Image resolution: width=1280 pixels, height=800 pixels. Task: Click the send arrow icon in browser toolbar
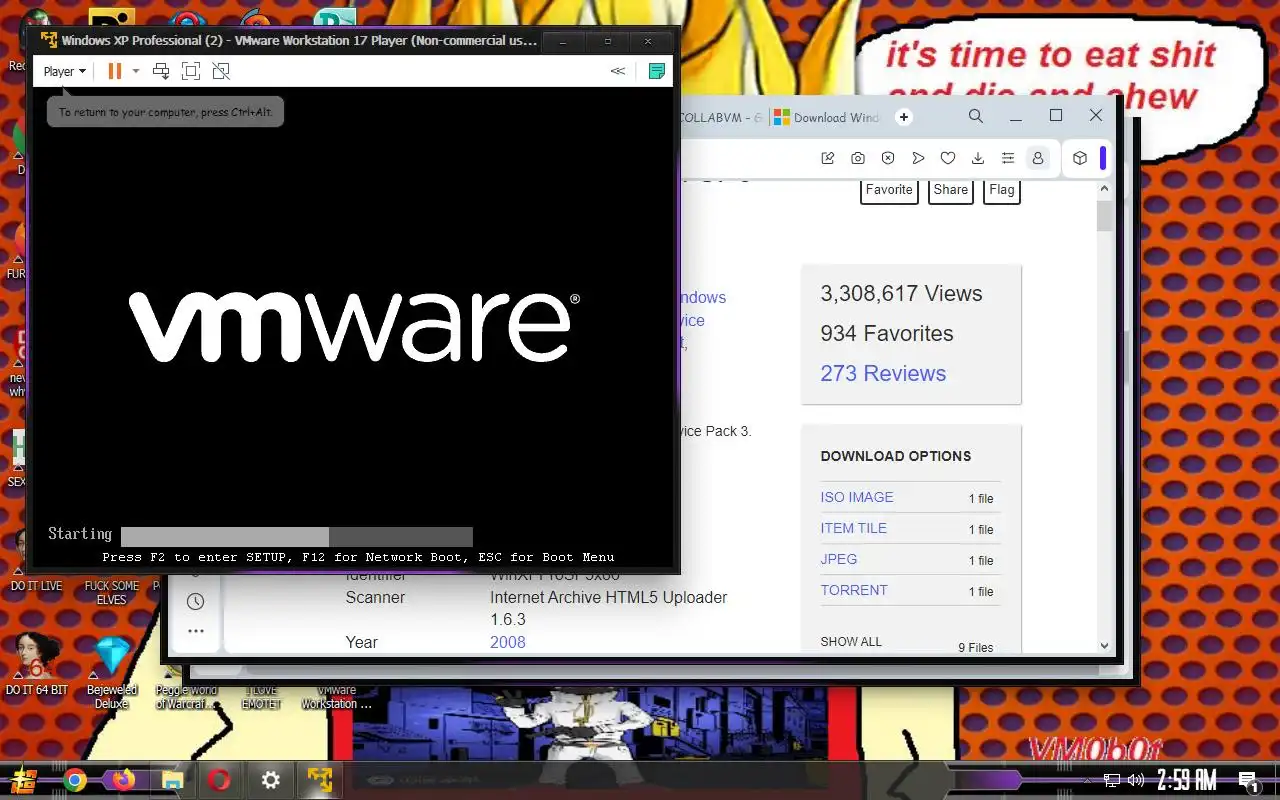coord(918,158)
